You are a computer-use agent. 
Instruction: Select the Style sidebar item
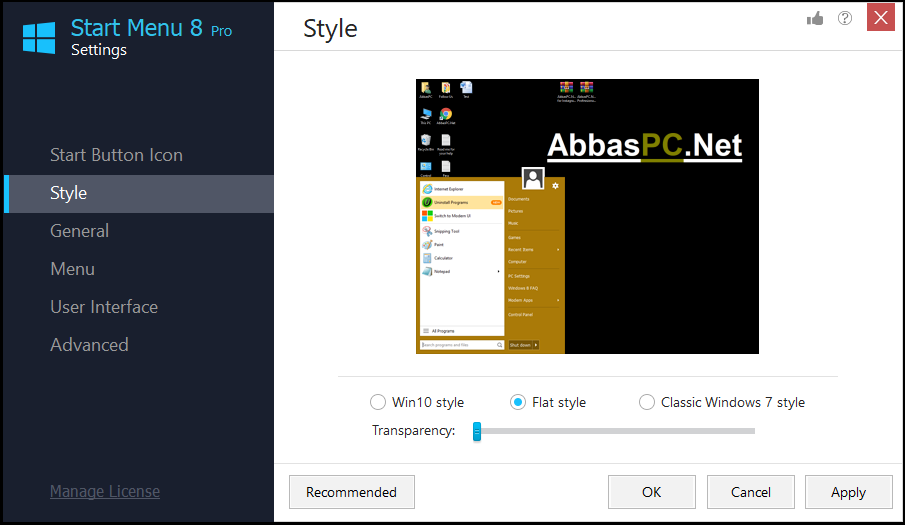139,194
